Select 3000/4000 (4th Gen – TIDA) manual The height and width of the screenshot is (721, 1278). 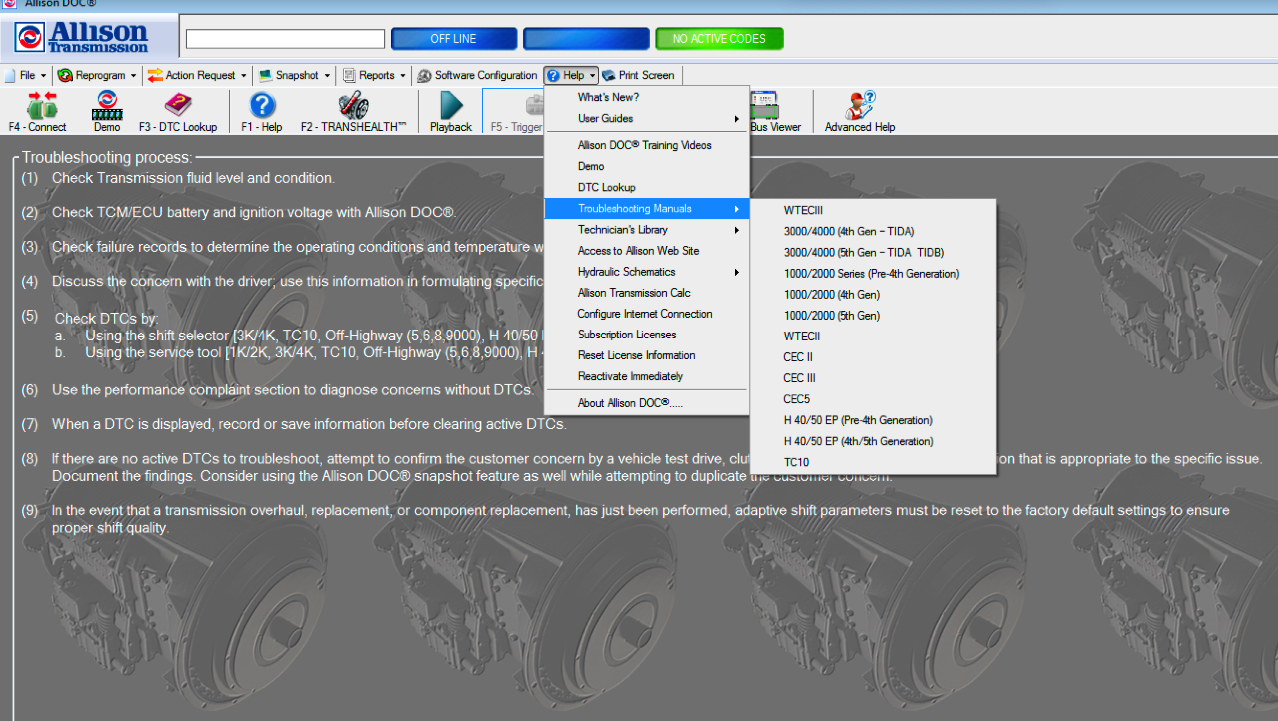[849, 232]
